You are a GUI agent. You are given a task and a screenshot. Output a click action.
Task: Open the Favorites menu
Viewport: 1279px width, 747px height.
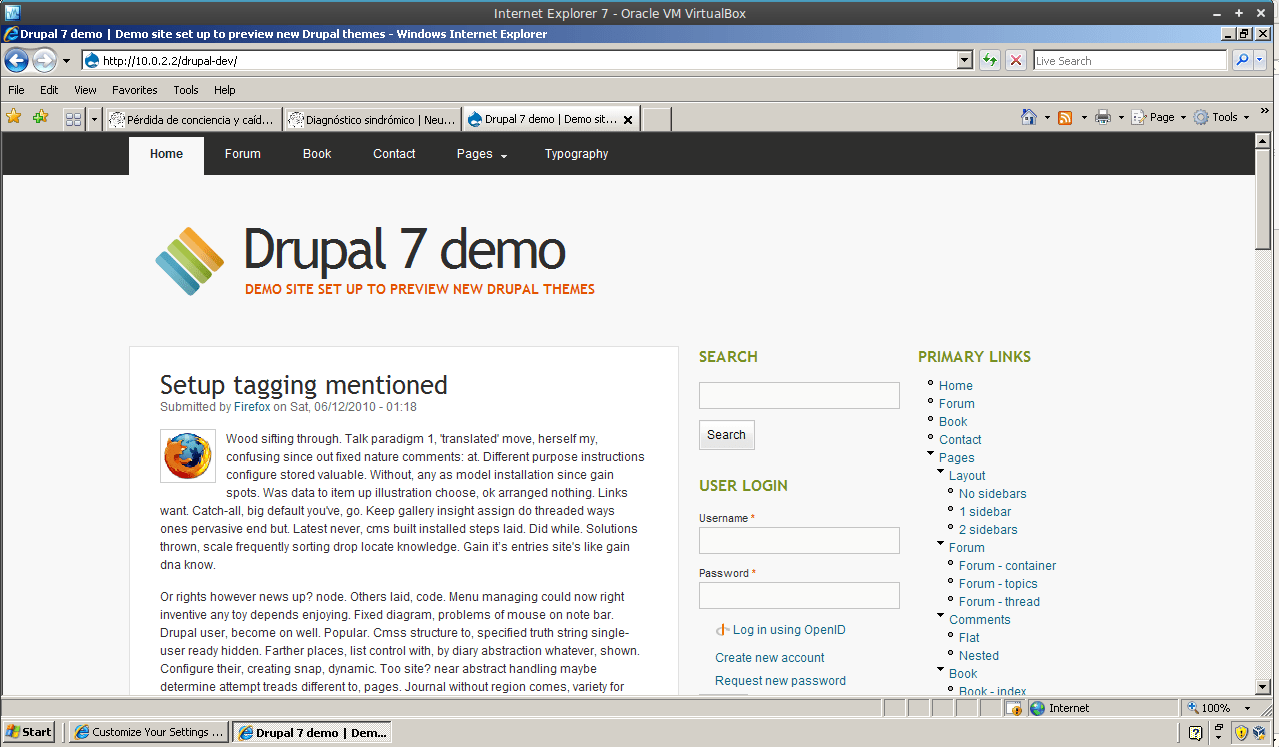click(x=134, y=90)
